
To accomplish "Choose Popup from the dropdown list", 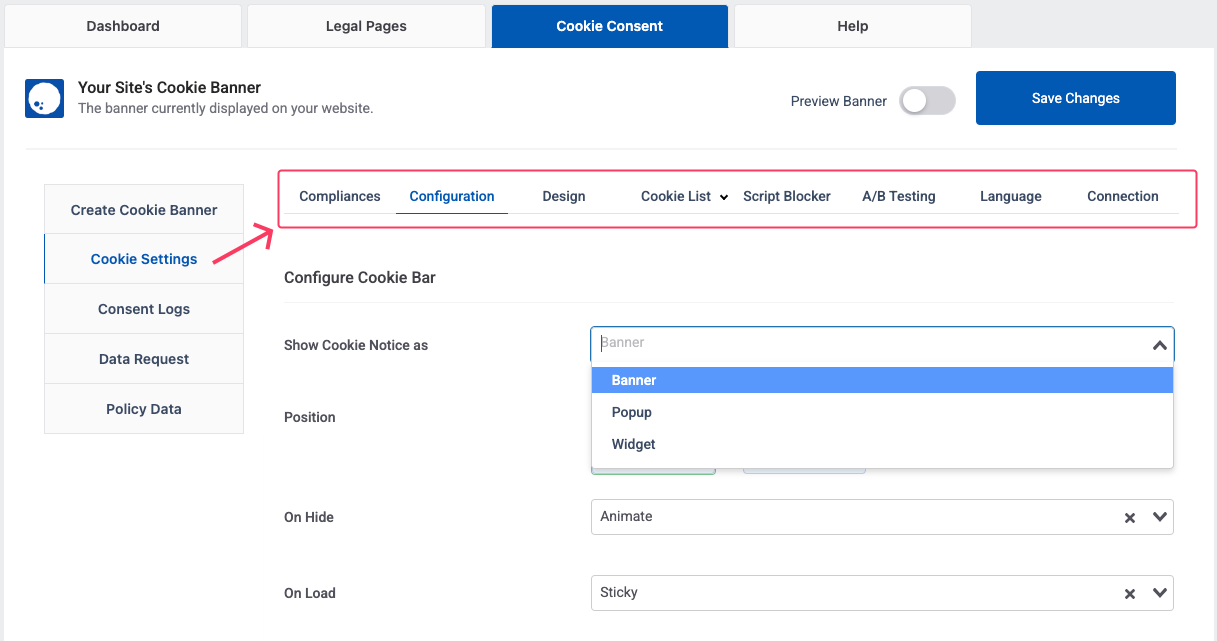I will [882, 412].
